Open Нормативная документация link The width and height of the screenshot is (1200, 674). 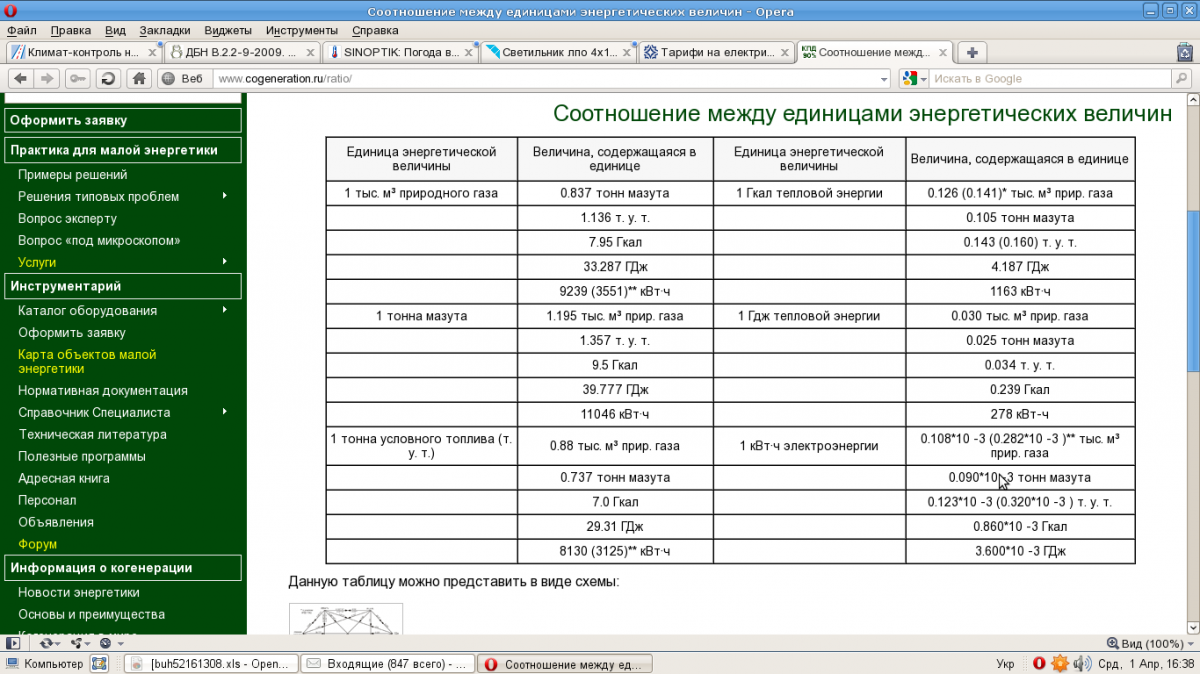103,390
